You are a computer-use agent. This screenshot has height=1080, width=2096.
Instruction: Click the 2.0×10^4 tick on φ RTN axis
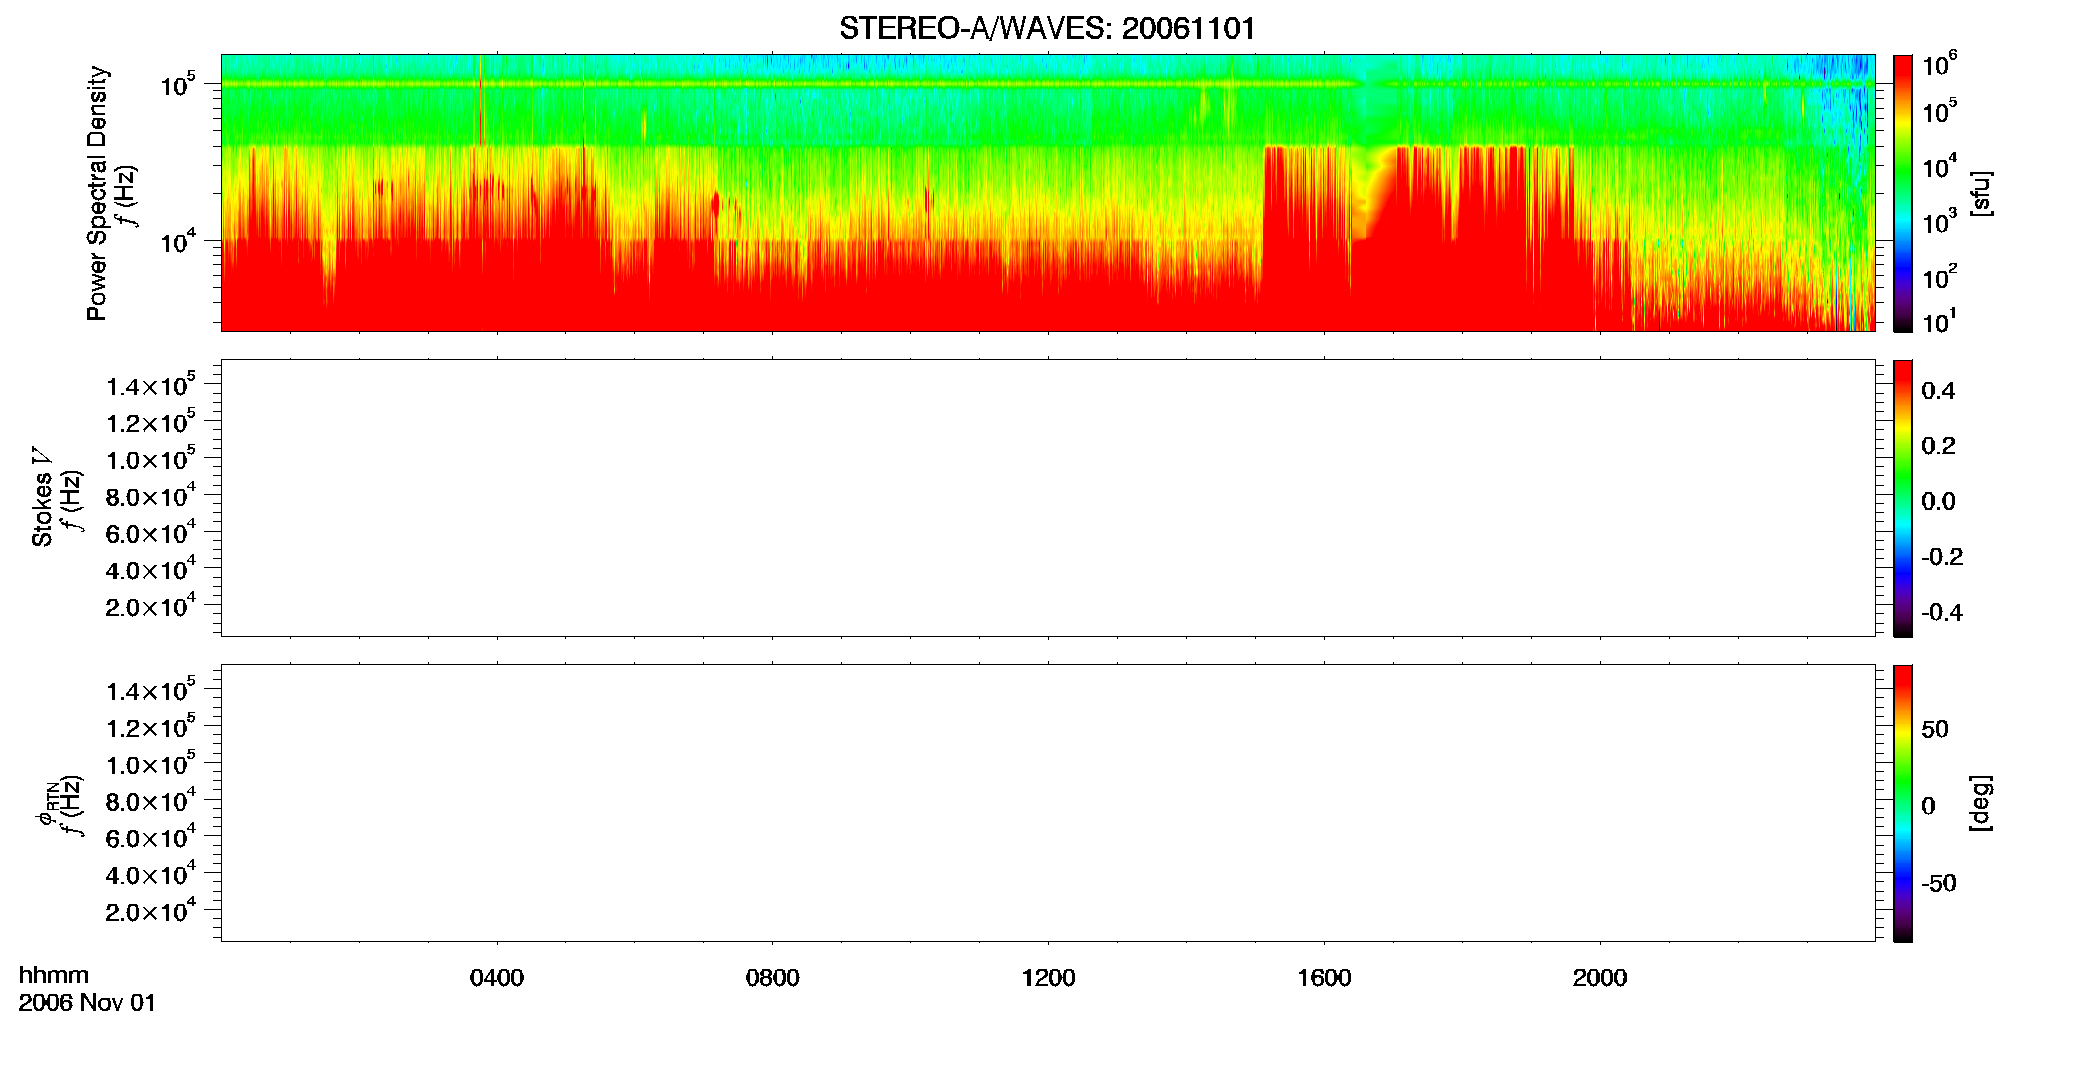pyautogui.click(x=151, y=910)
